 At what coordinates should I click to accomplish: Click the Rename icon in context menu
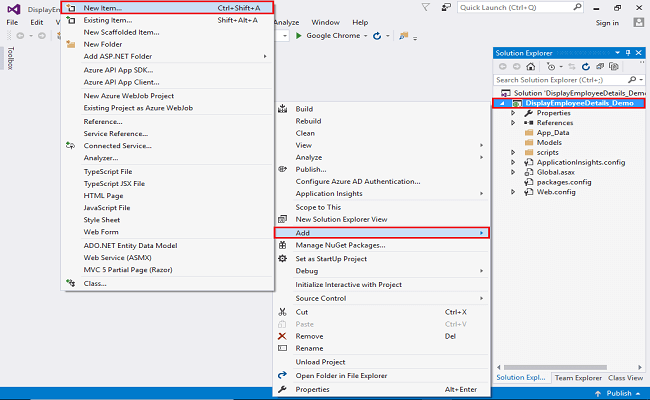coord(282,348)
